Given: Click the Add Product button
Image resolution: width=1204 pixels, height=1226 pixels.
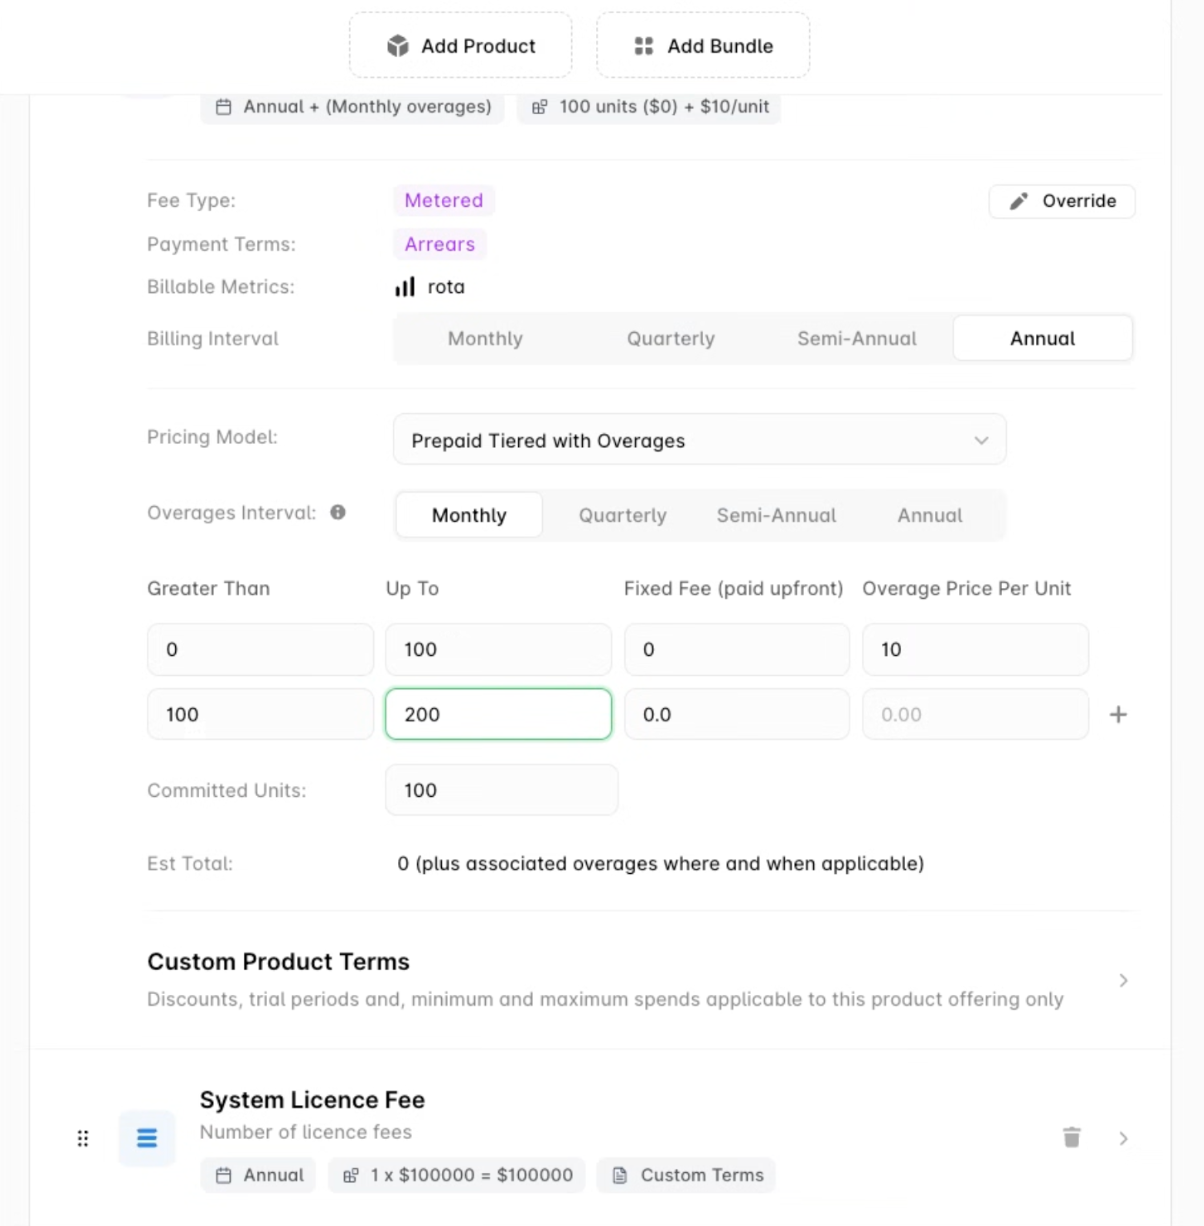Looking at the screenshot, I should tap(460, 46).
